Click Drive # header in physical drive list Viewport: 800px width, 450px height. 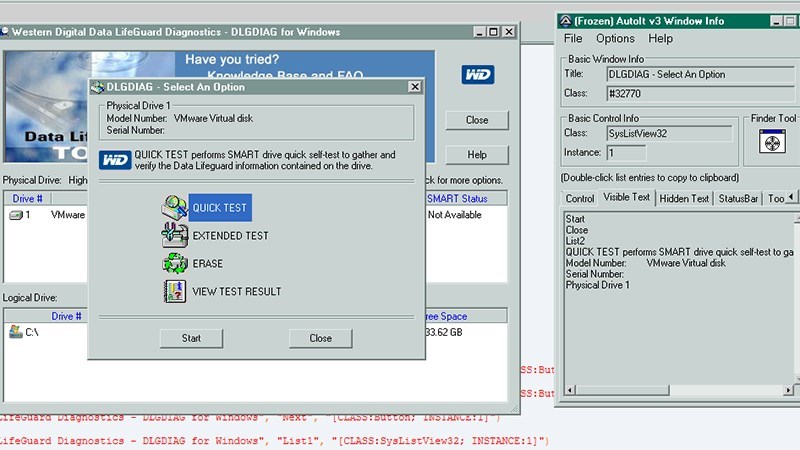coord(28,198)
